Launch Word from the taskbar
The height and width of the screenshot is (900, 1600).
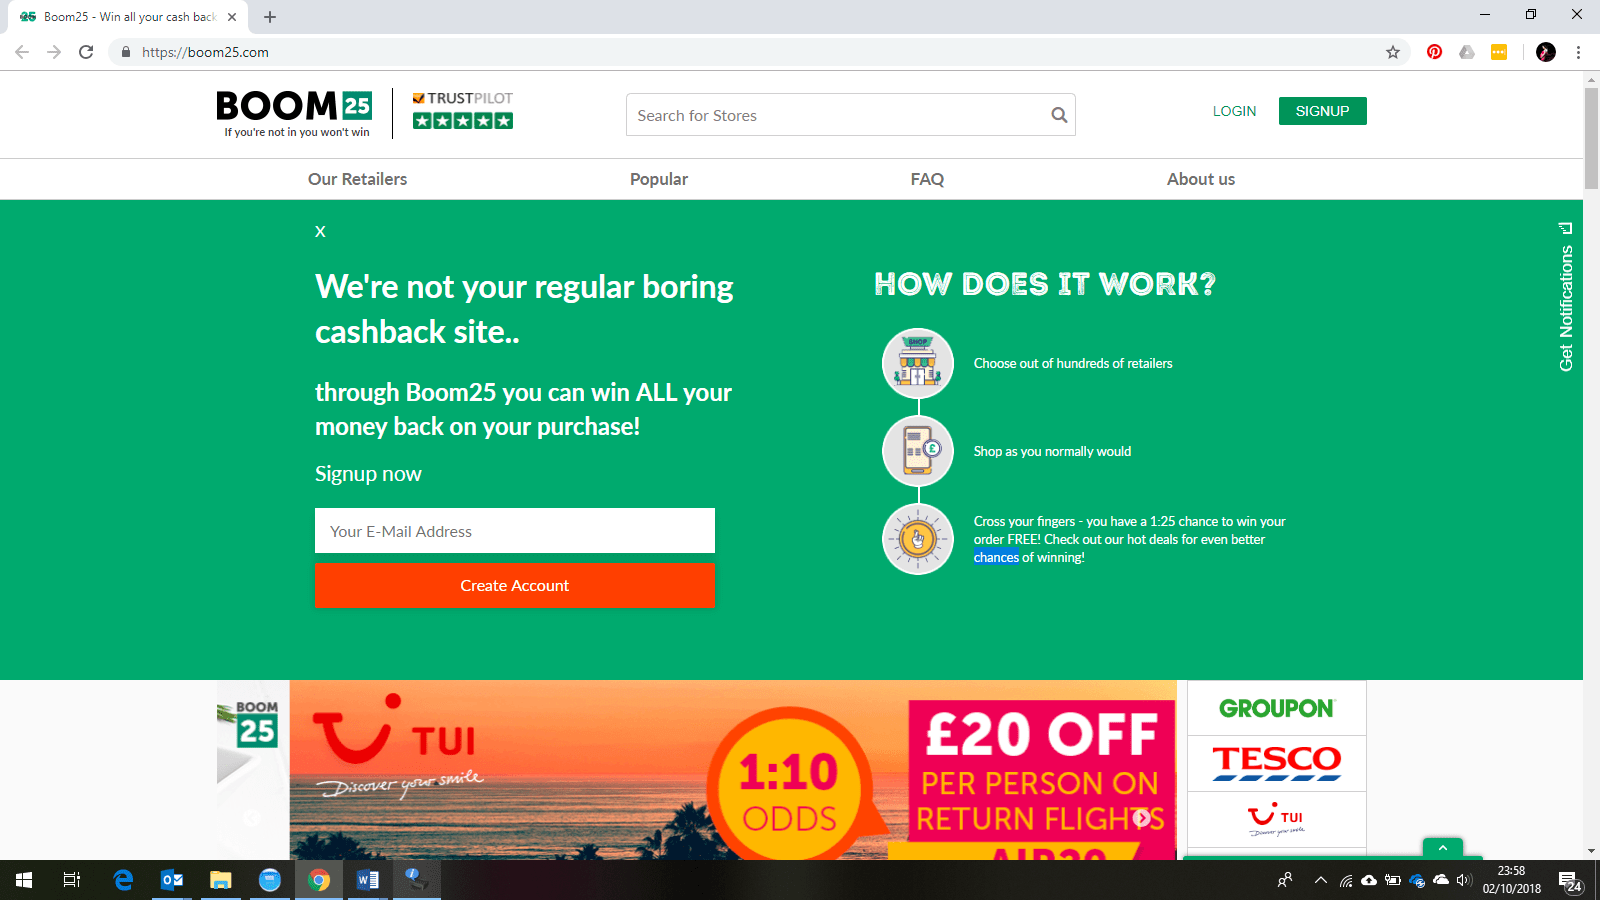(367, 880)
